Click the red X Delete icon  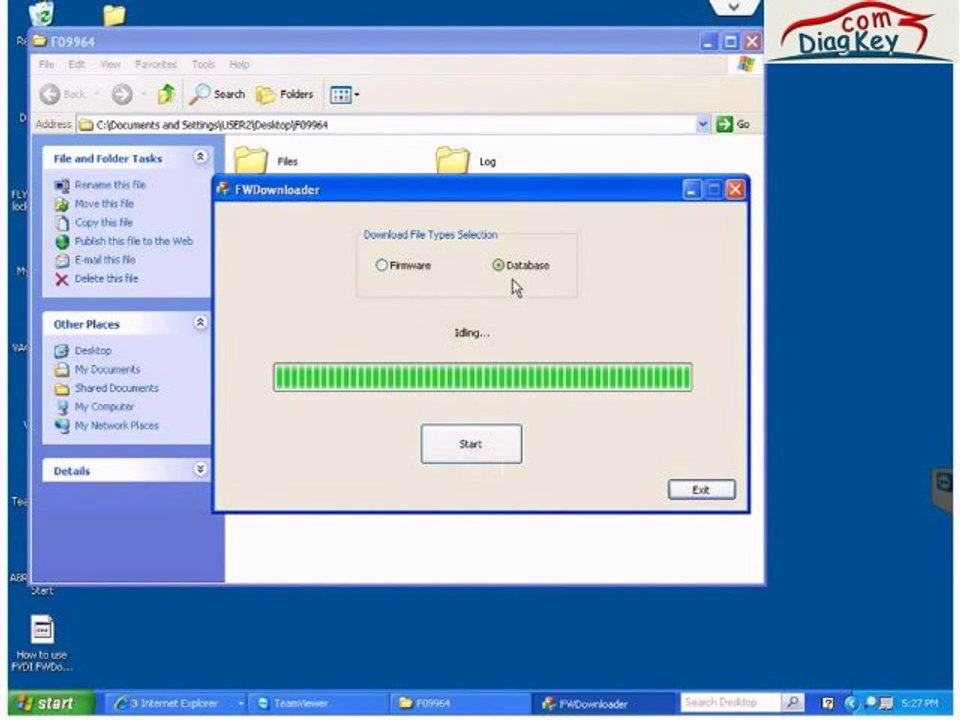62,279
